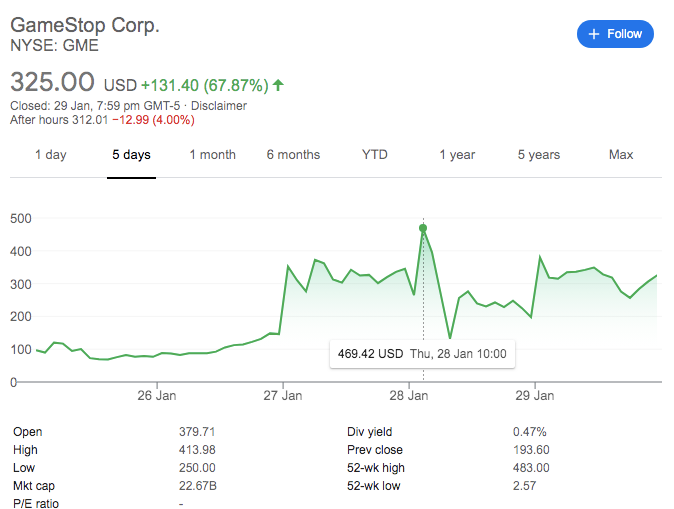Viewport: 674px width, 509px height.
Task: Click the 26 Jan axis label
Action: click(x=157, y=396)
